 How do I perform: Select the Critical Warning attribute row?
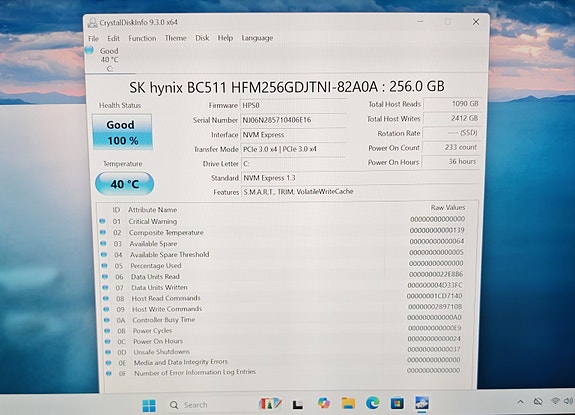[282, 221]
